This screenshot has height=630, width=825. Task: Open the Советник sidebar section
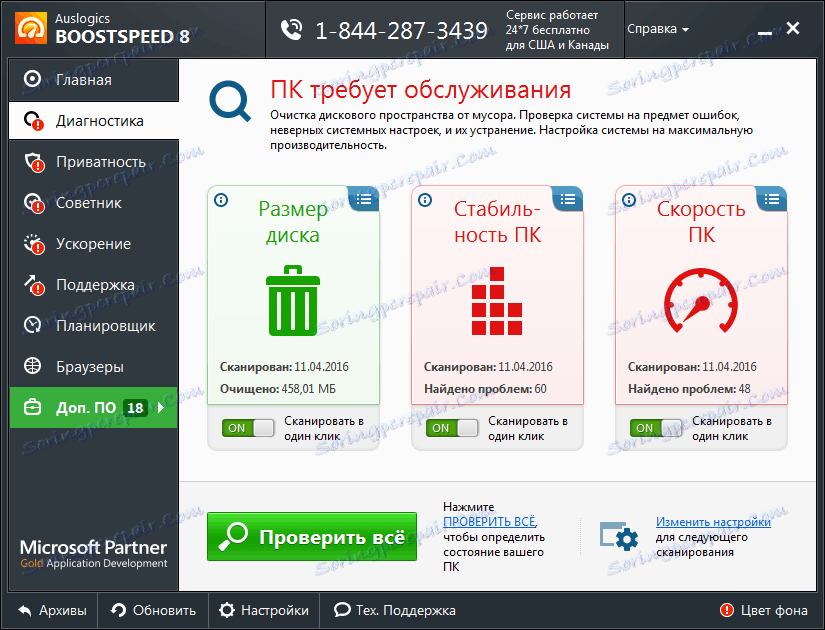click(94, 203)
